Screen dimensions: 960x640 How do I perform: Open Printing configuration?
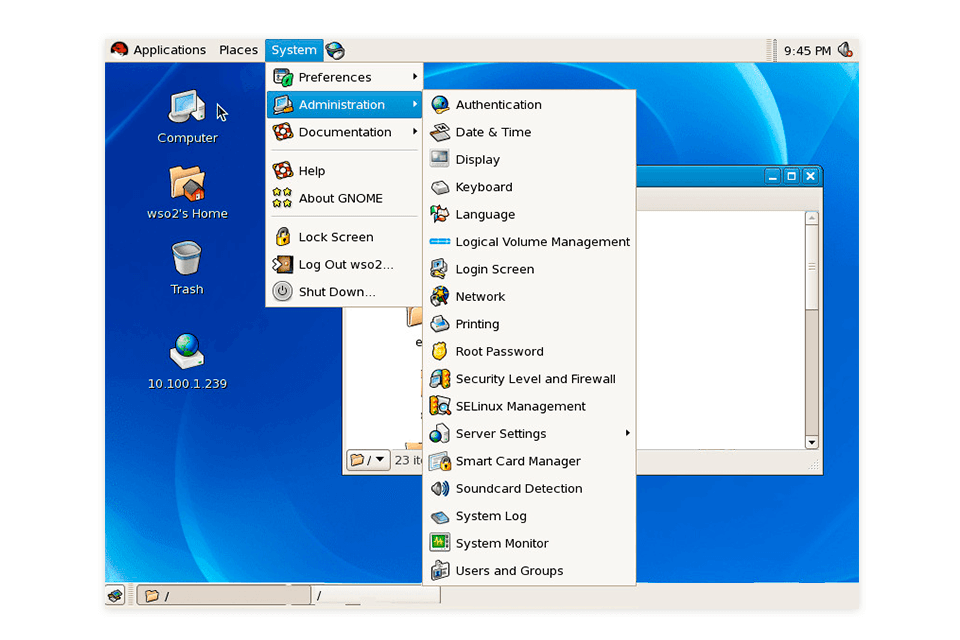pyautogui.click(x=530, y=325)
